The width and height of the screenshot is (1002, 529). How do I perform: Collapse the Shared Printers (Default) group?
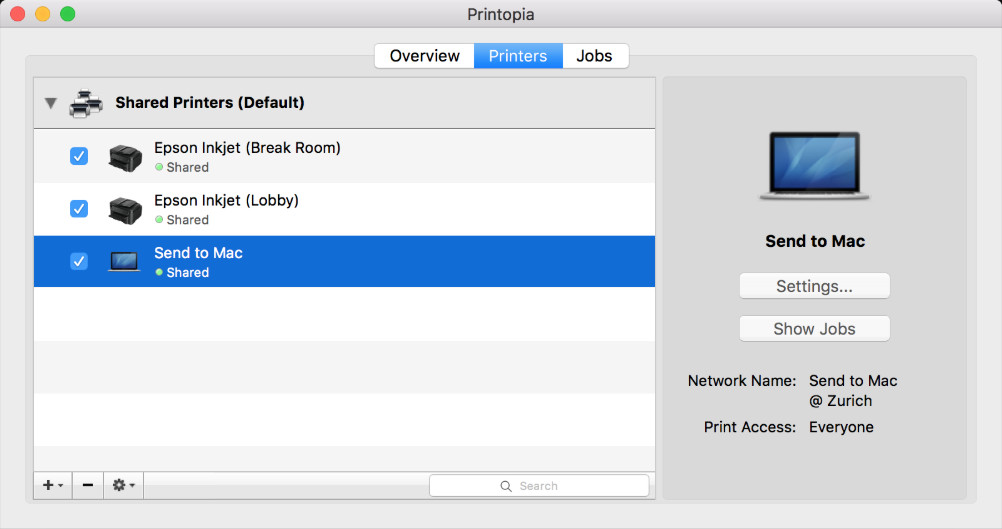[x=51, y=103]
